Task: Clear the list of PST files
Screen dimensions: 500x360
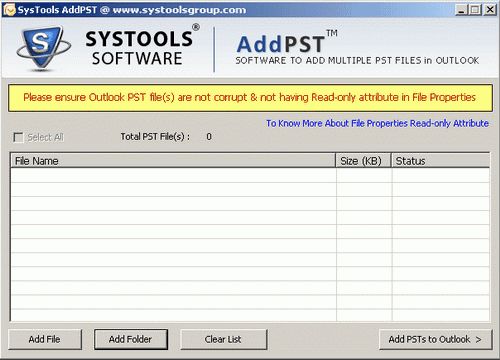Action: (223, 339)
